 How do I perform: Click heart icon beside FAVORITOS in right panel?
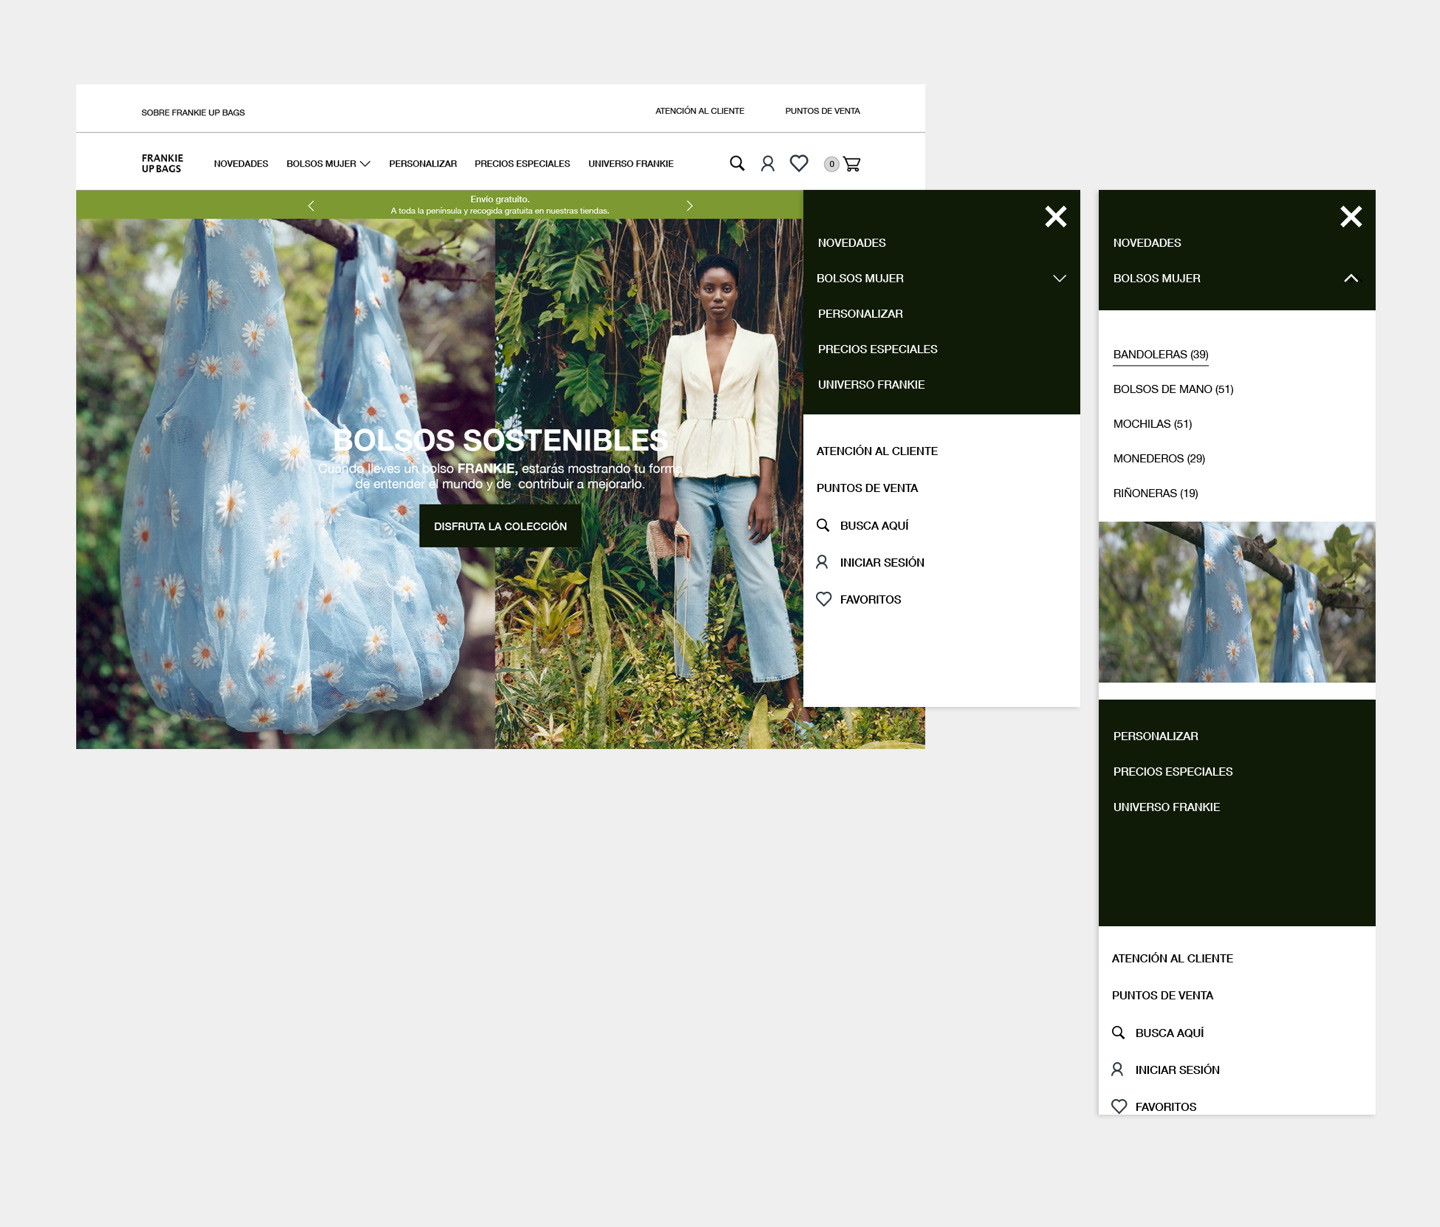click(1119, 1106)
